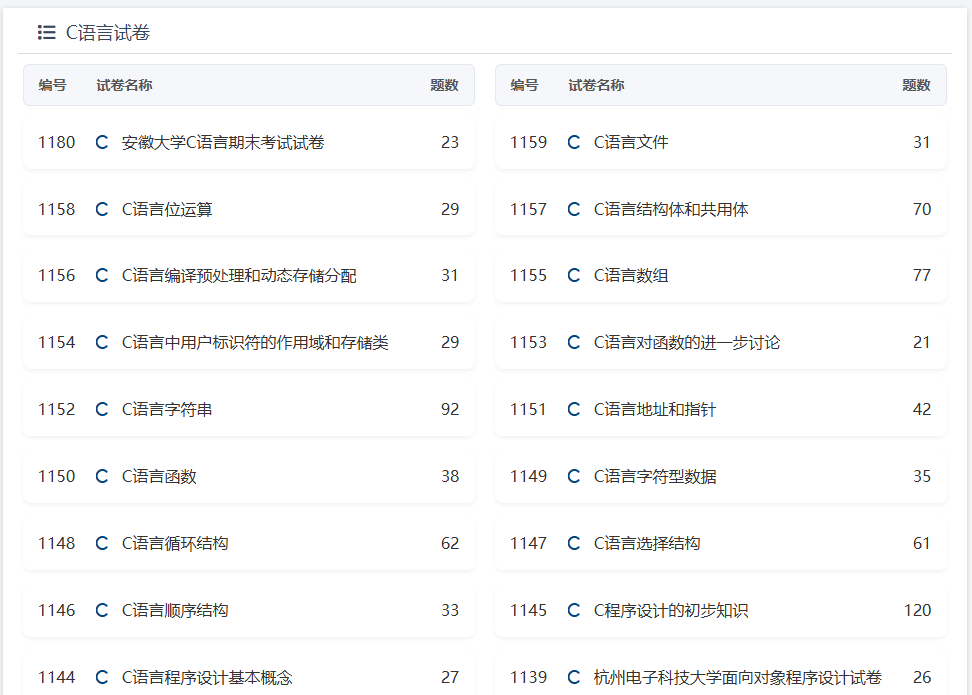Open C语言程序设计基本概念 paper
This screenshot has height=695, width=972.
tap(207, 677)
